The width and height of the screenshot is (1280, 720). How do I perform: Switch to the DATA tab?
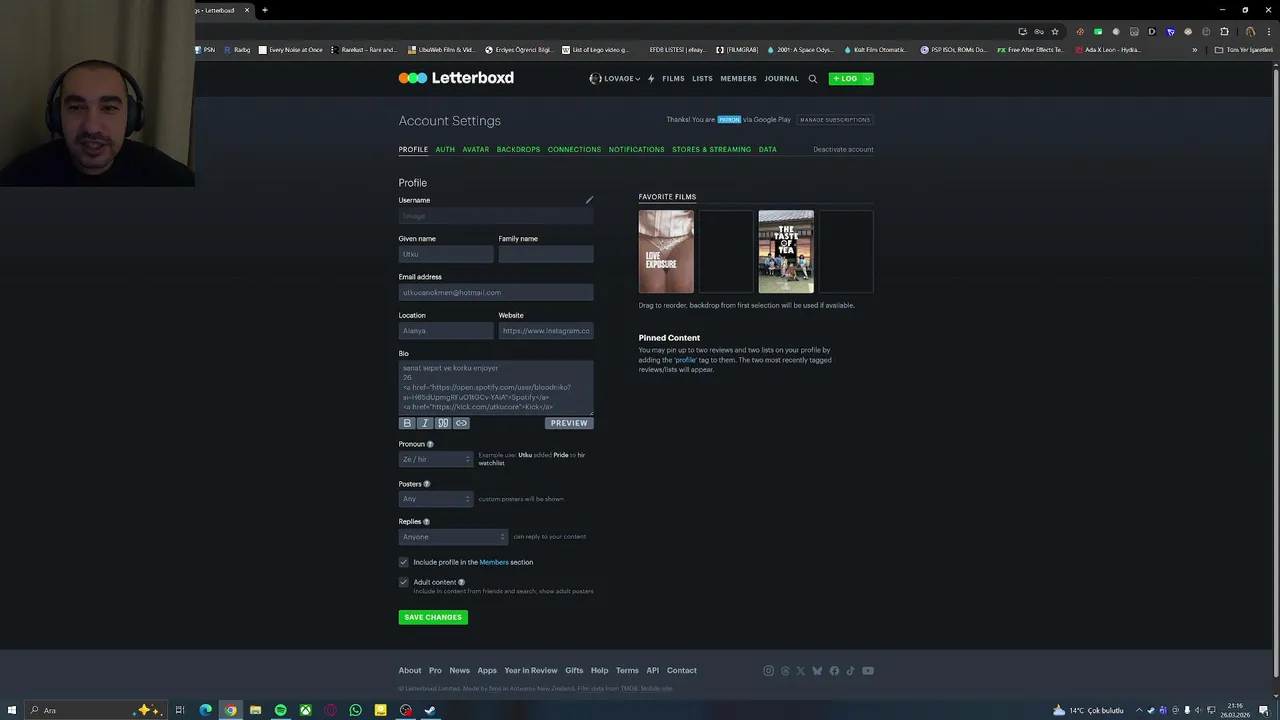point(767,149)
